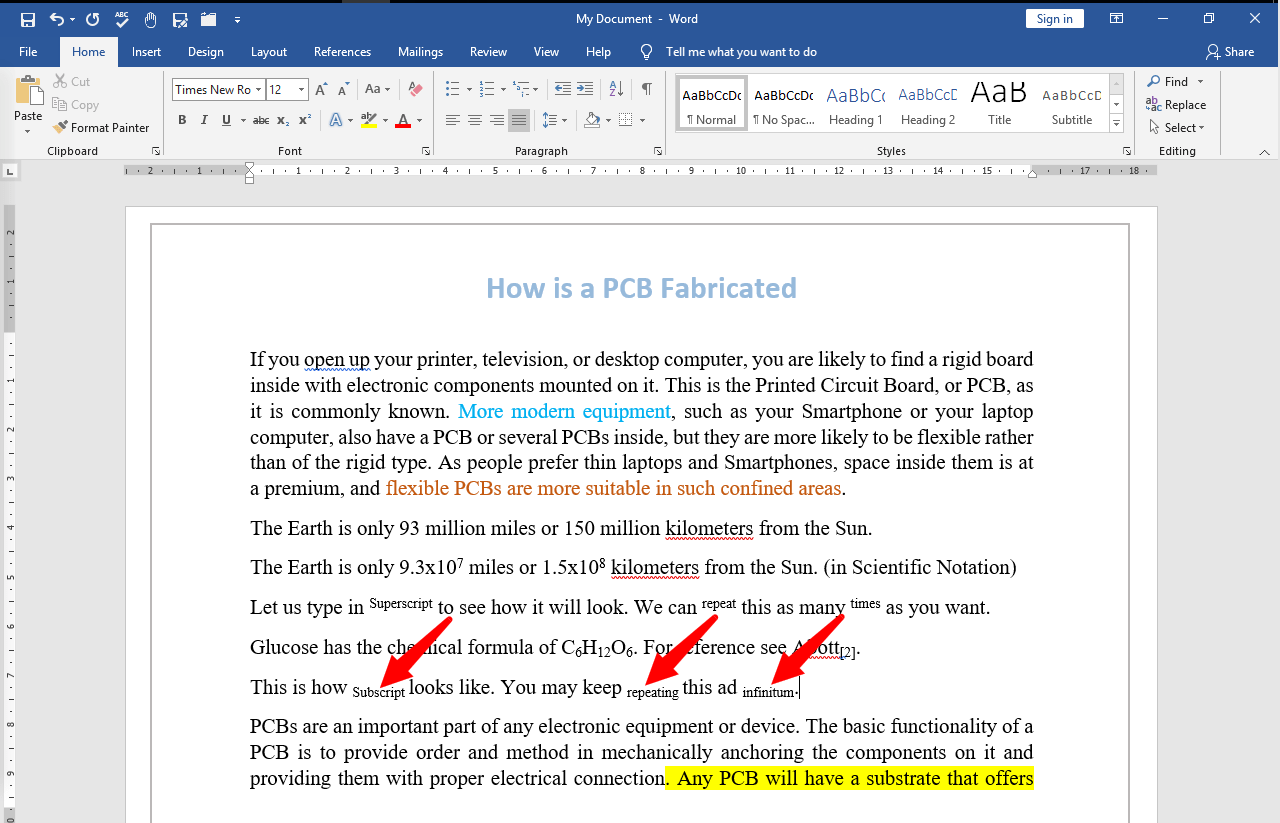Collapse the ribbon with the chevron
1280x823 pixels.
1264,152
